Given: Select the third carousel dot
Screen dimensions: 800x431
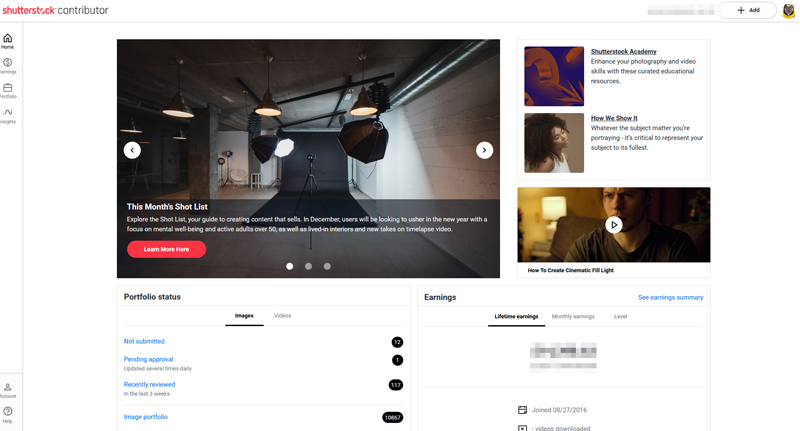Looking at the screenshot, I should tap(327, 266).
